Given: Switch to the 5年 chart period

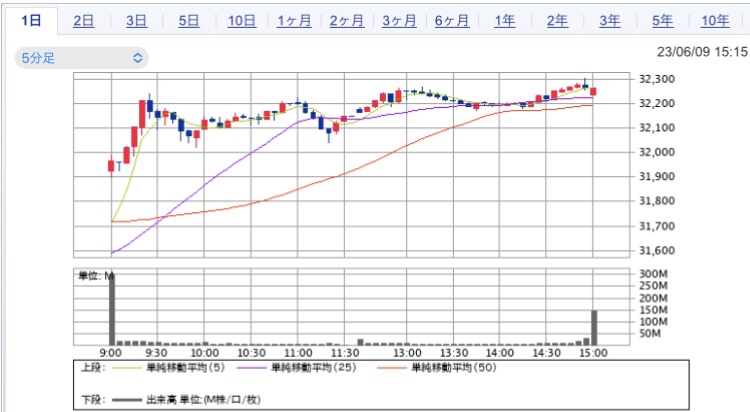Looking at the screenshot, I should point(662,21).
